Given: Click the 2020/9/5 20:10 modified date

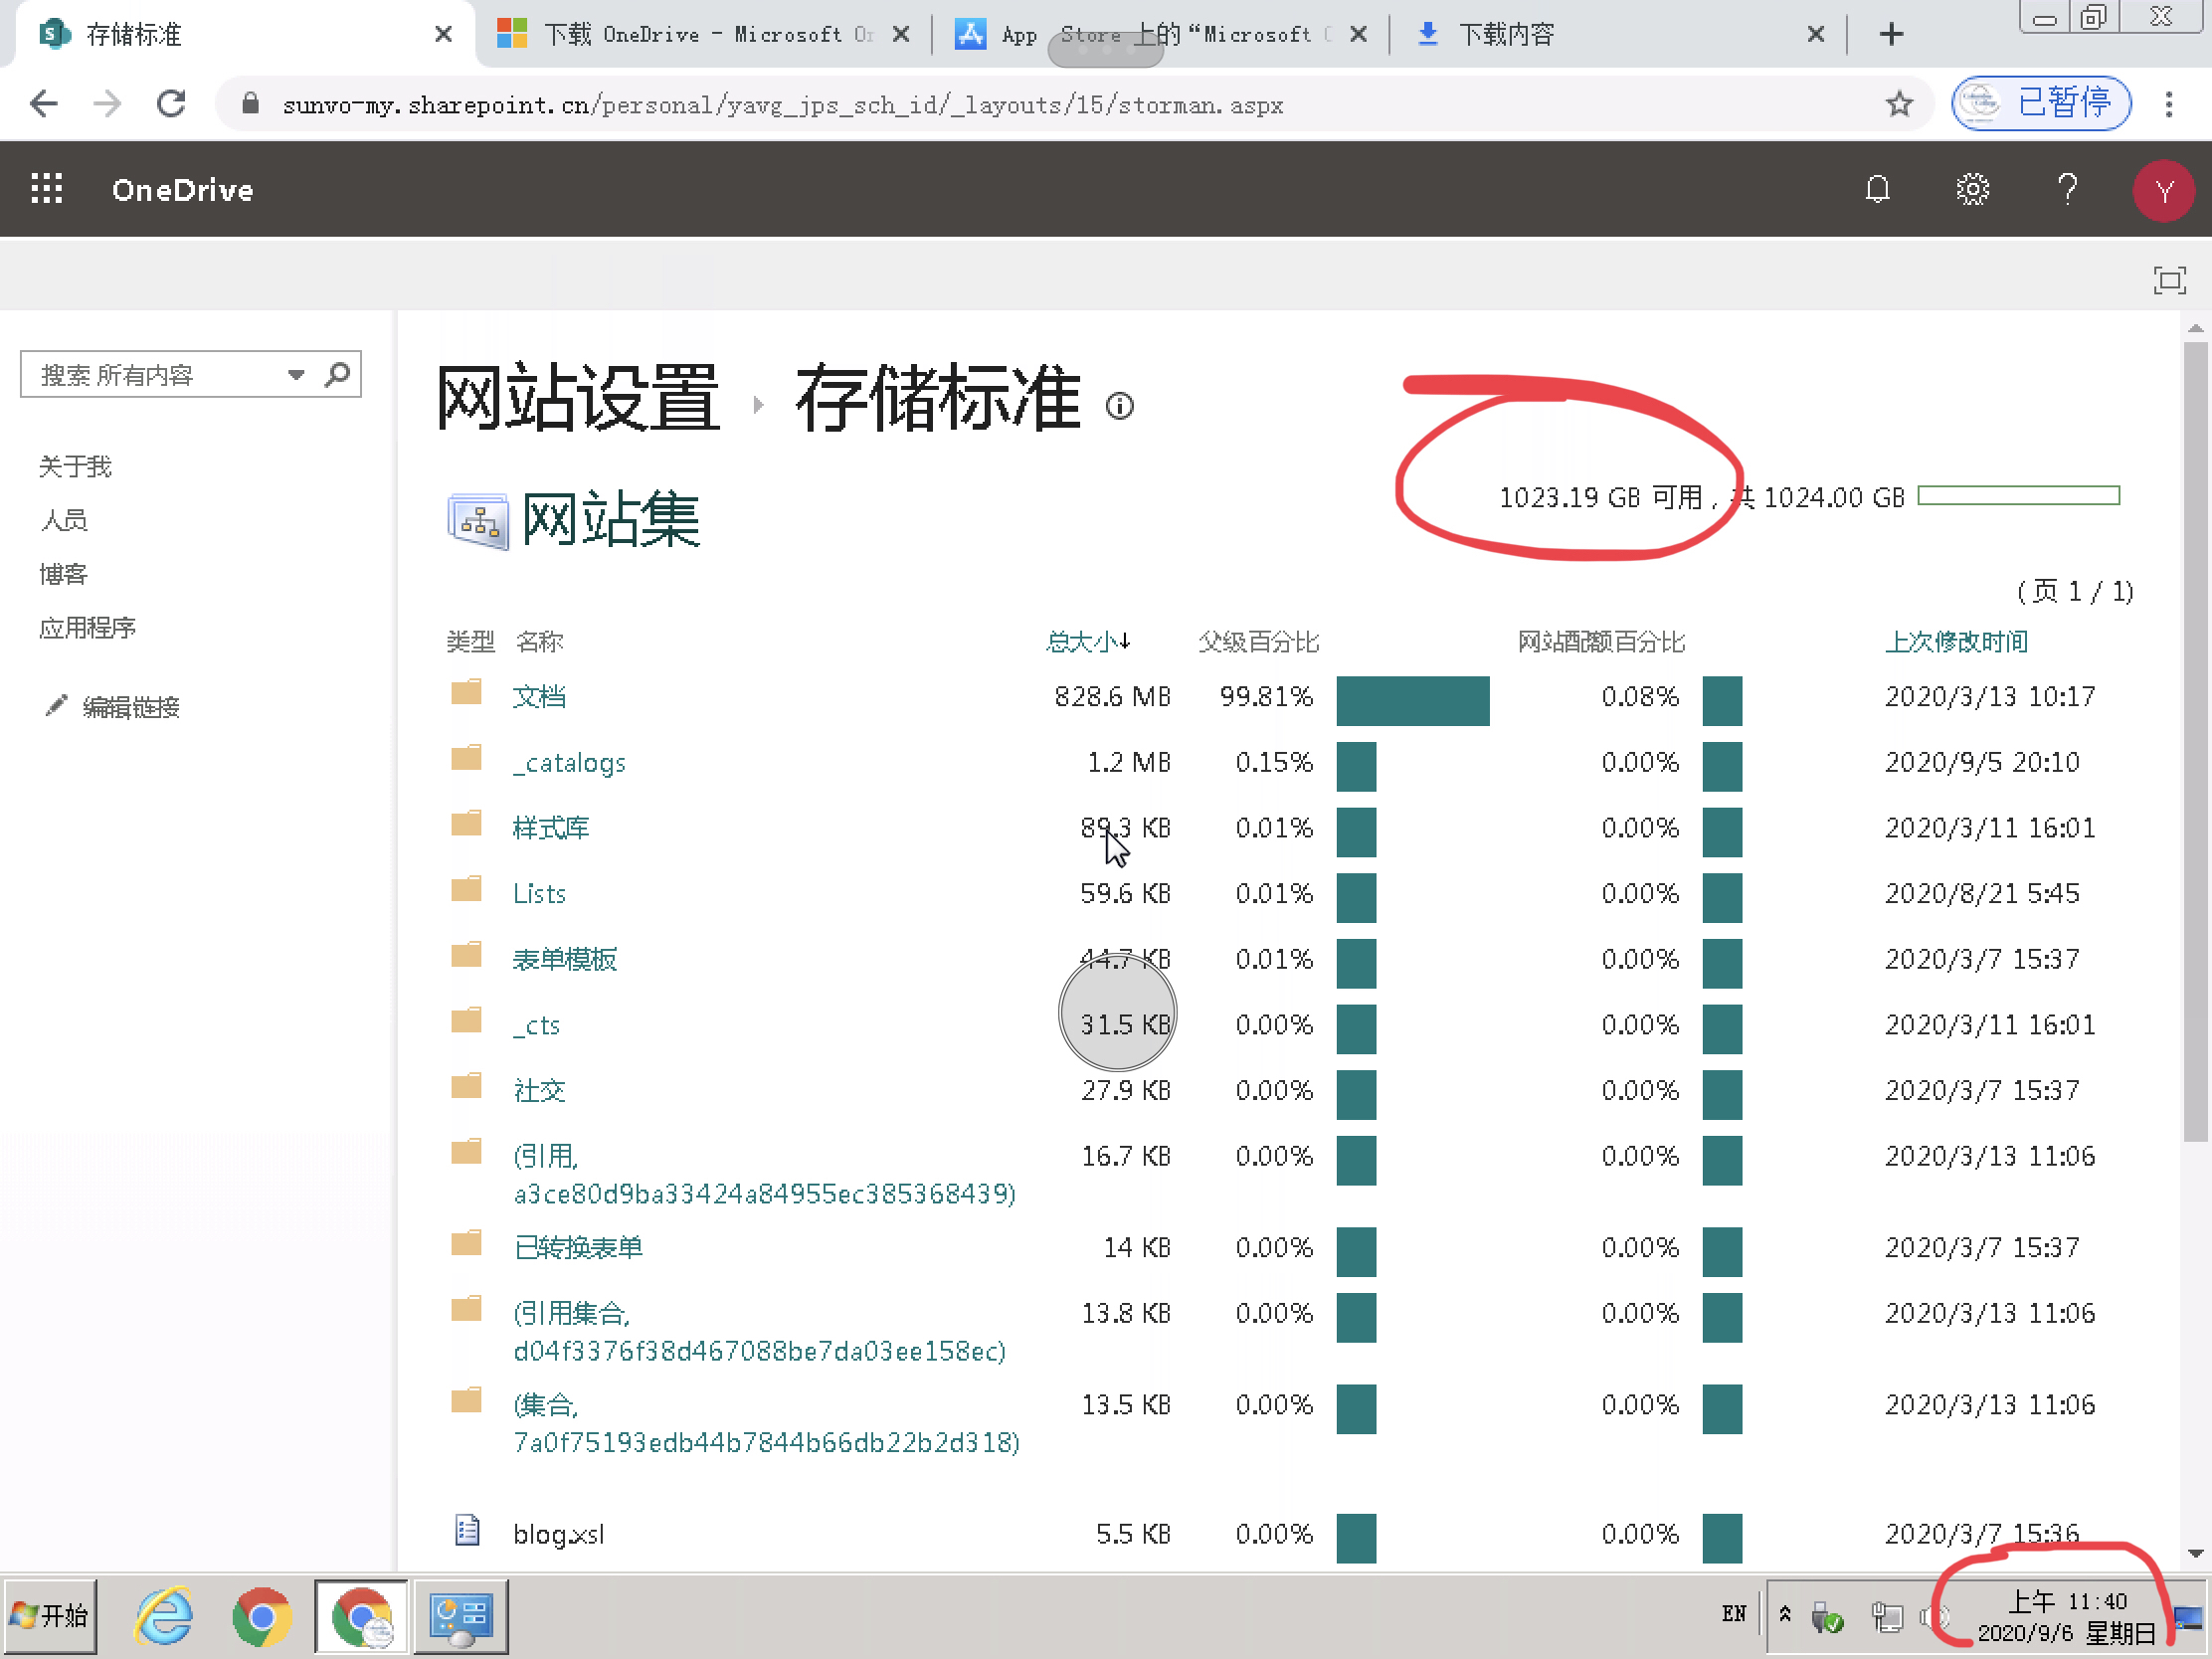Looking at the screenshot, I should click(1981, 762).
